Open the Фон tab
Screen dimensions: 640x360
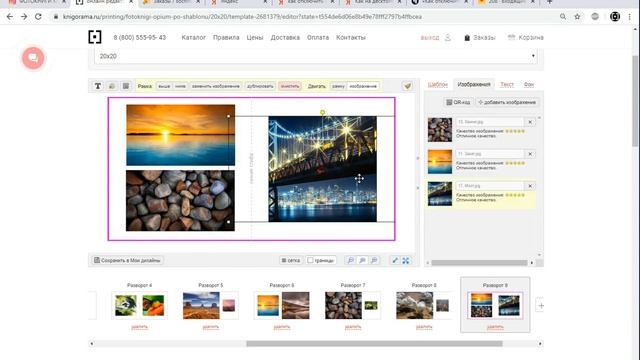pyautogui.click(x=529, y=84)
